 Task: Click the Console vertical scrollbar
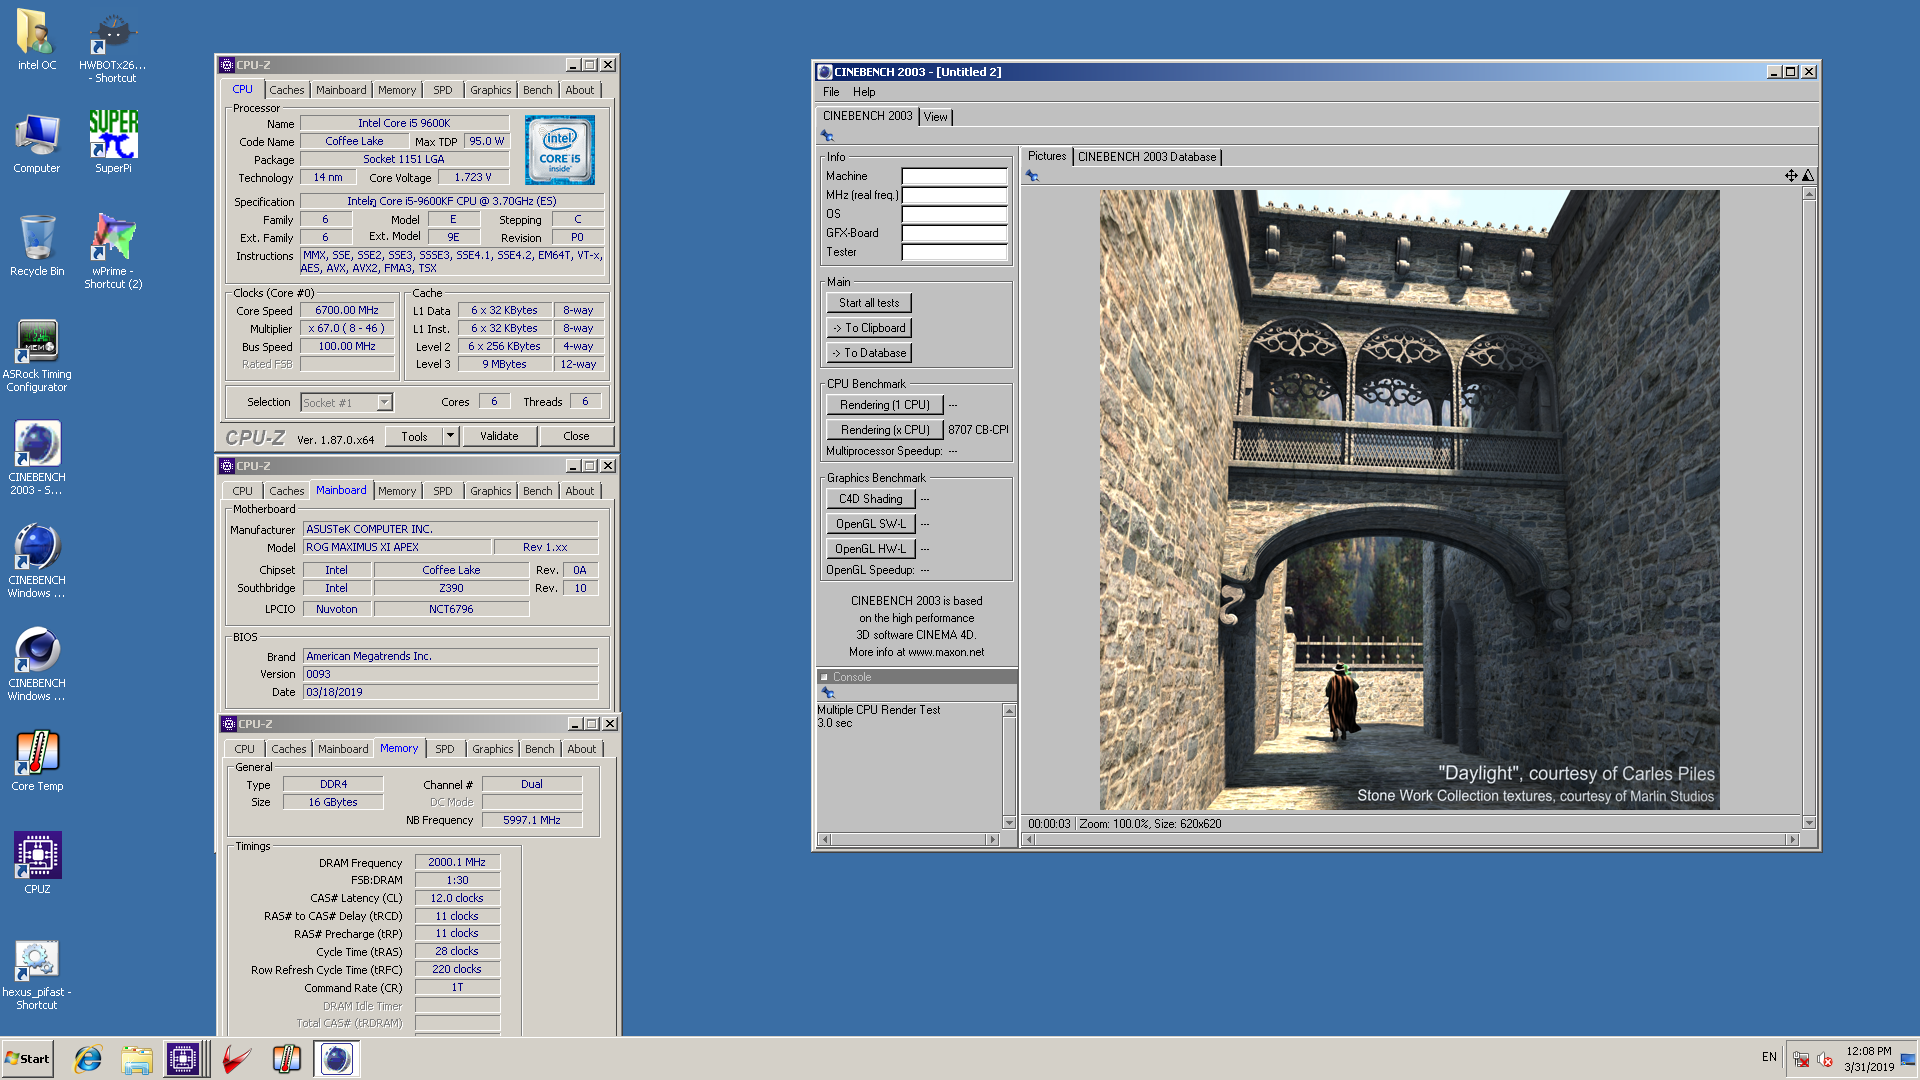(1009, 766)
